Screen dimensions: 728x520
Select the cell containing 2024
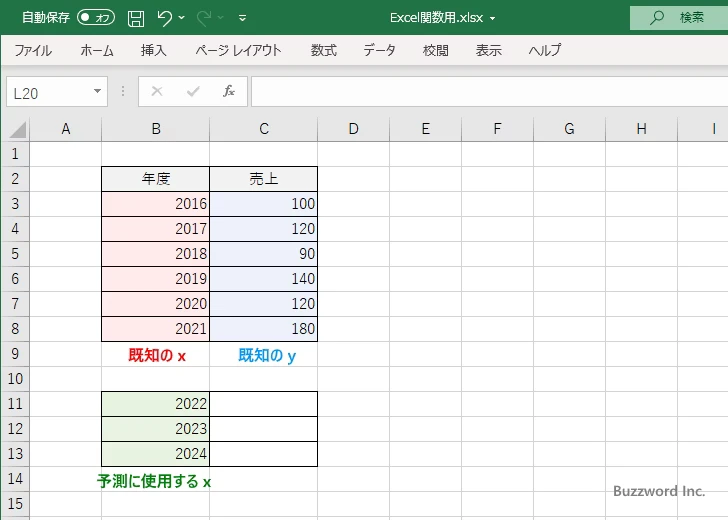click(156, 454)
